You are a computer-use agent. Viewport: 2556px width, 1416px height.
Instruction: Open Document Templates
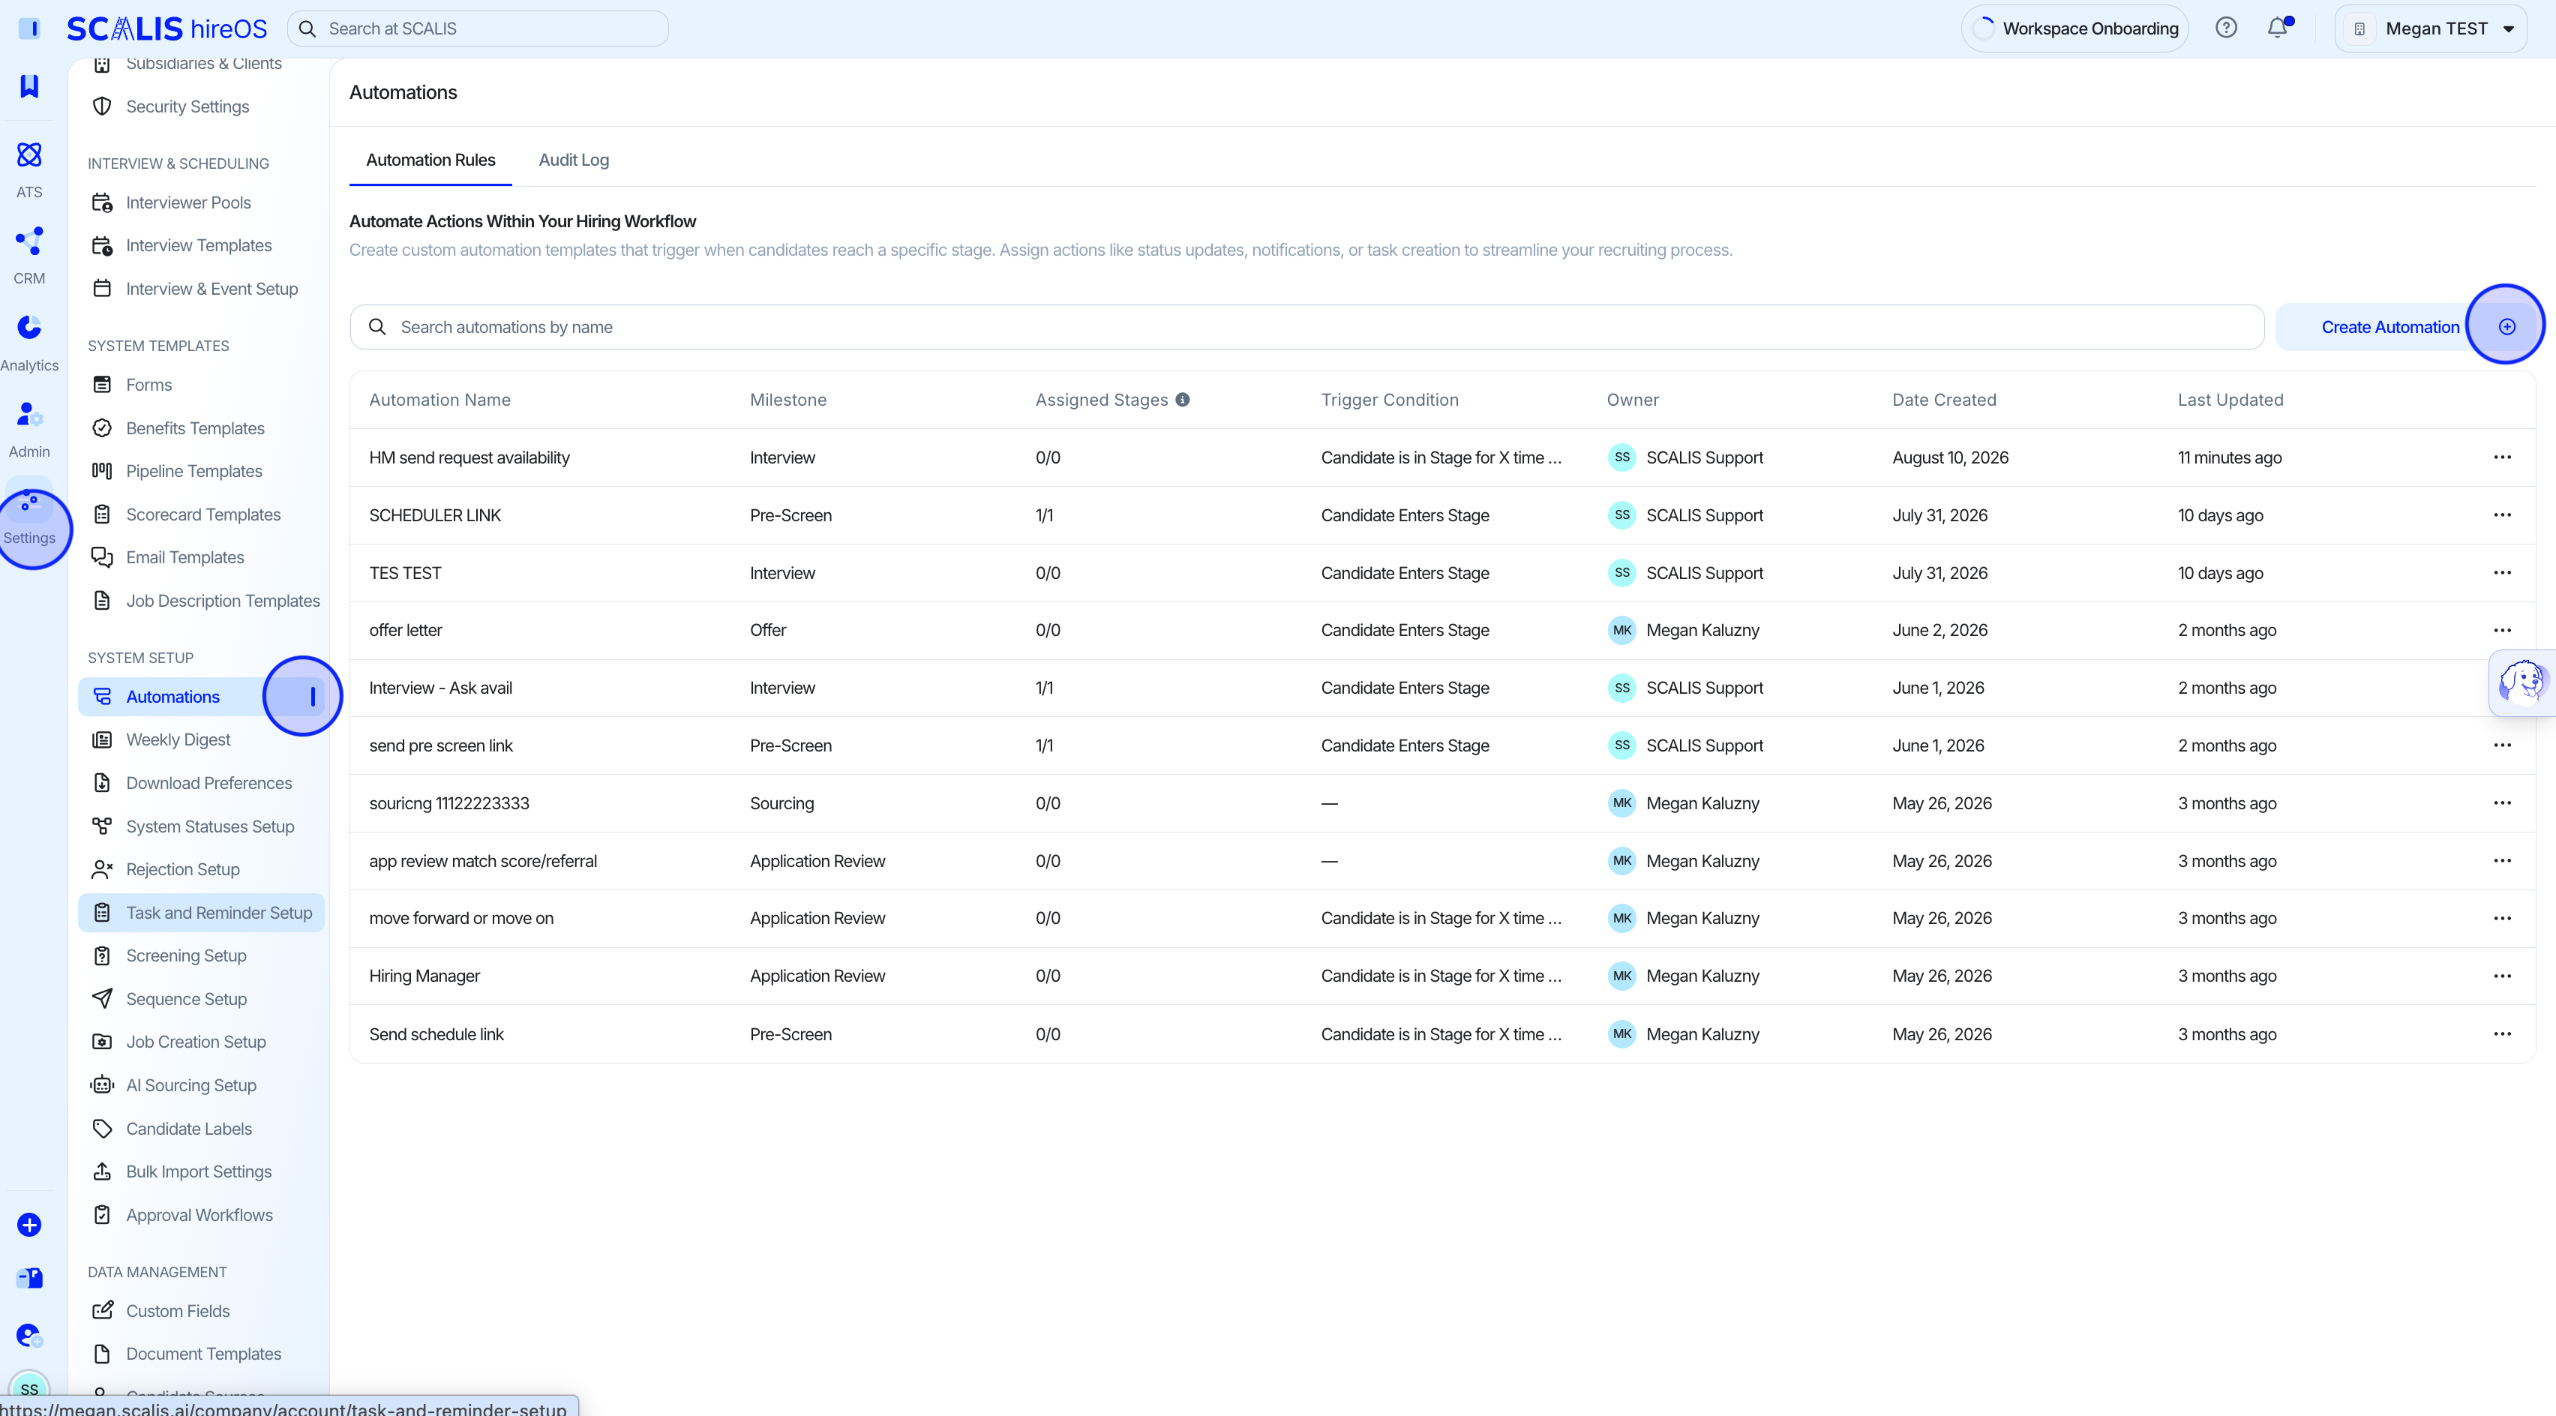203,1354
